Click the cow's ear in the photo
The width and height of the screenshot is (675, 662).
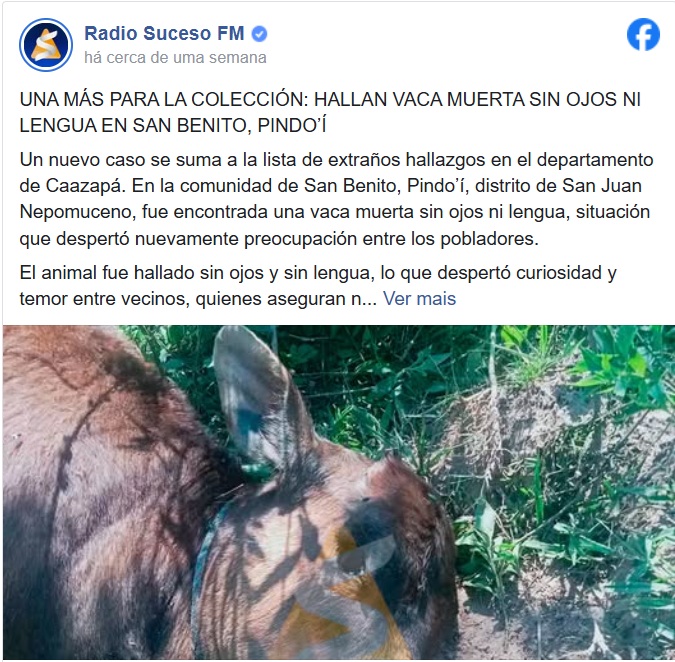click(x=258, y=396)
